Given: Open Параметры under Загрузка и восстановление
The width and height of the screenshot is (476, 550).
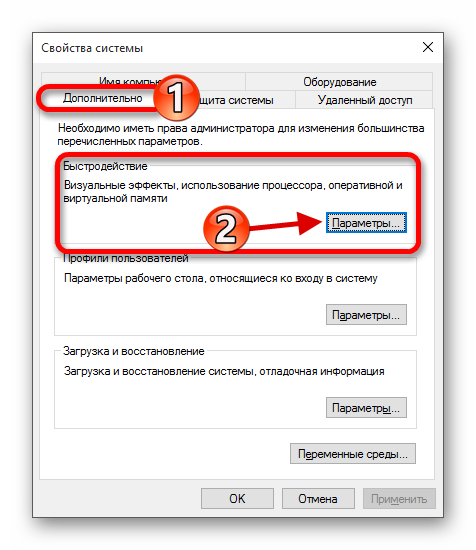Looking at the screenshot, I should coord(366,408).
